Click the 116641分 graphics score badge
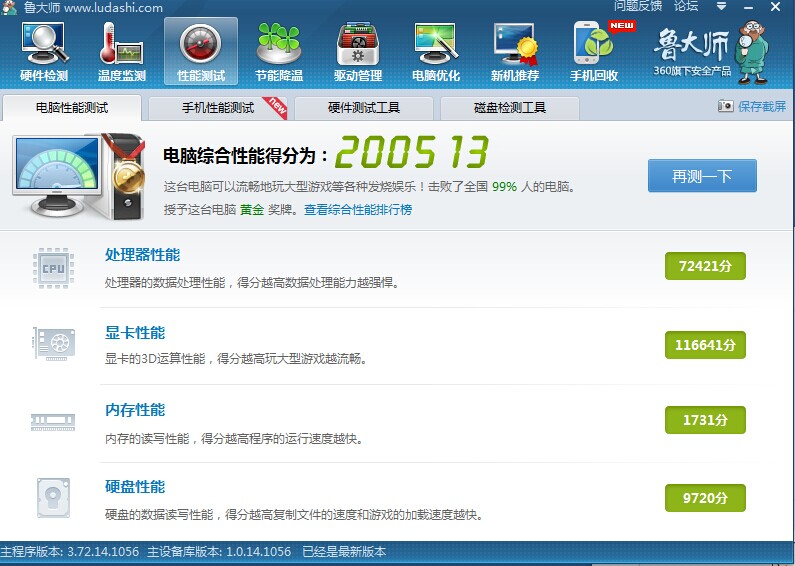 coord(705,345)
